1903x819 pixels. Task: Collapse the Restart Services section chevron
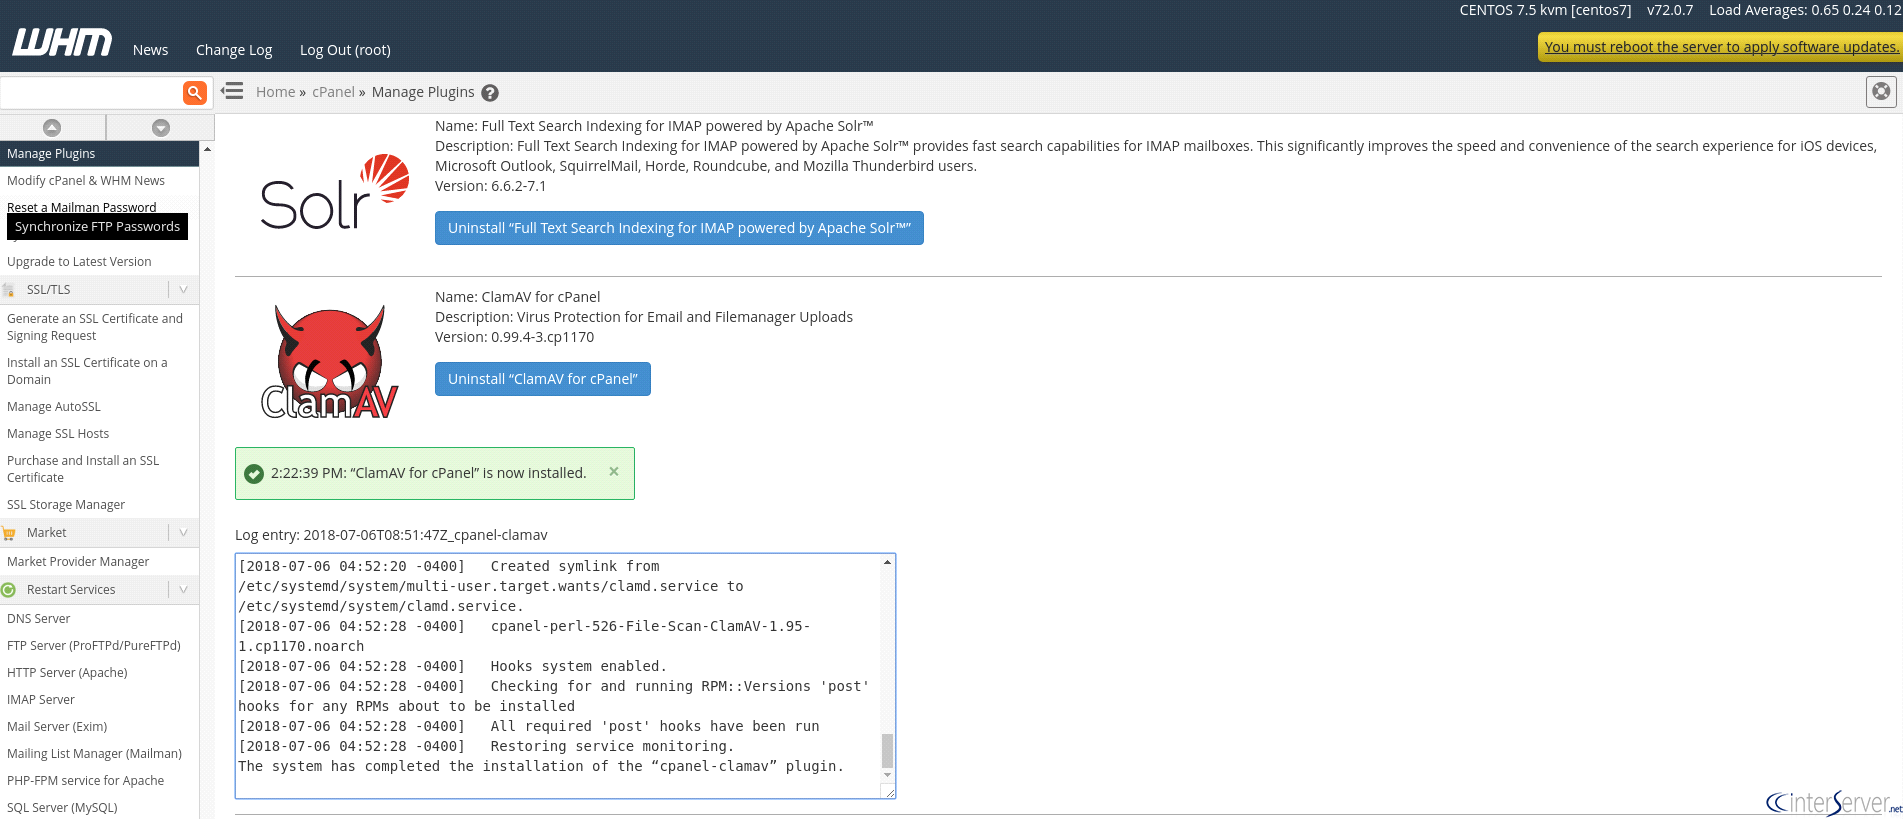(x=184, y=590)
